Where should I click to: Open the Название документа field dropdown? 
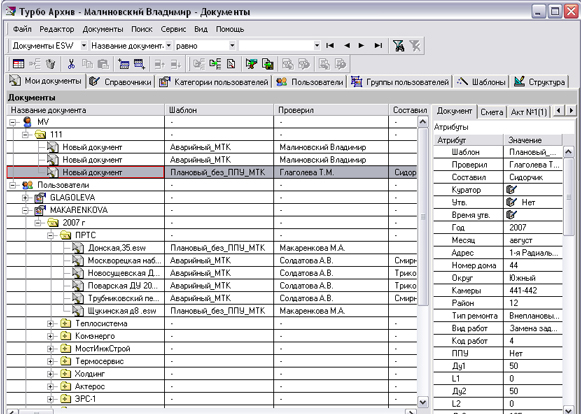169,46
